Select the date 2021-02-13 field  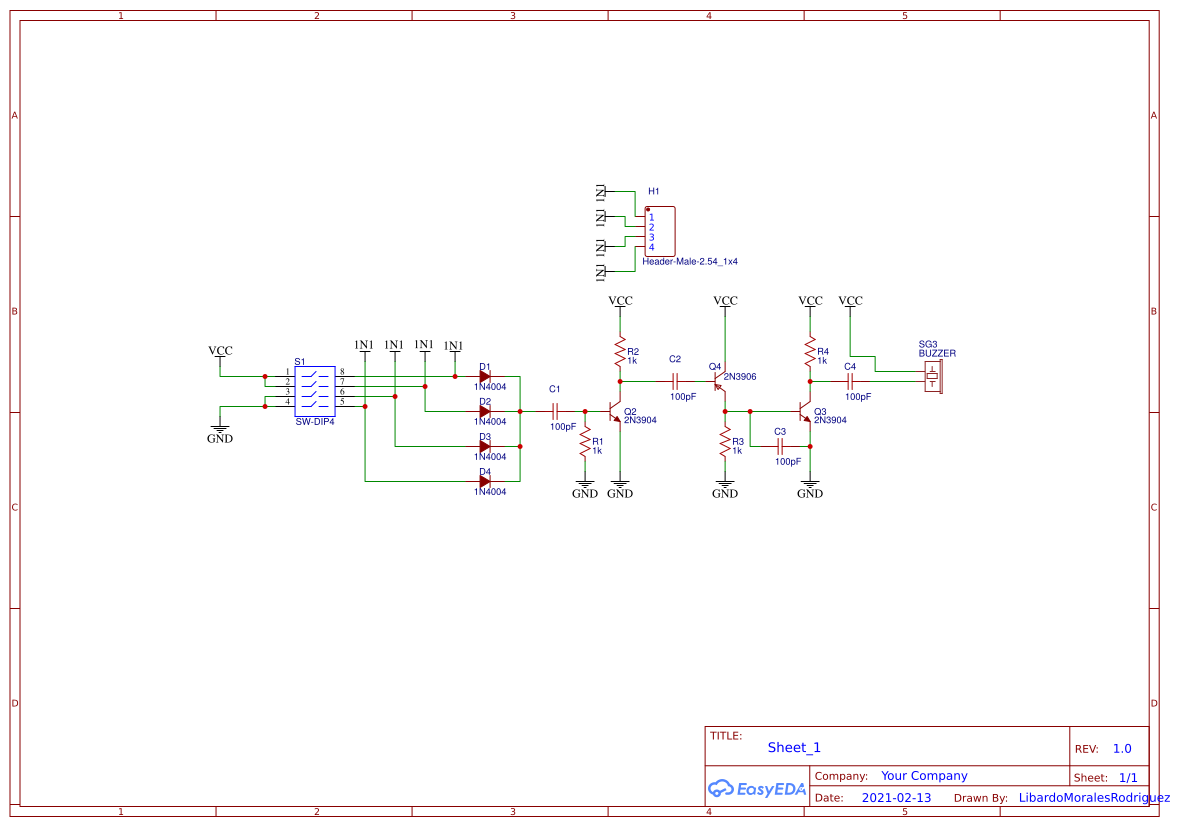(x=897, y=797)
